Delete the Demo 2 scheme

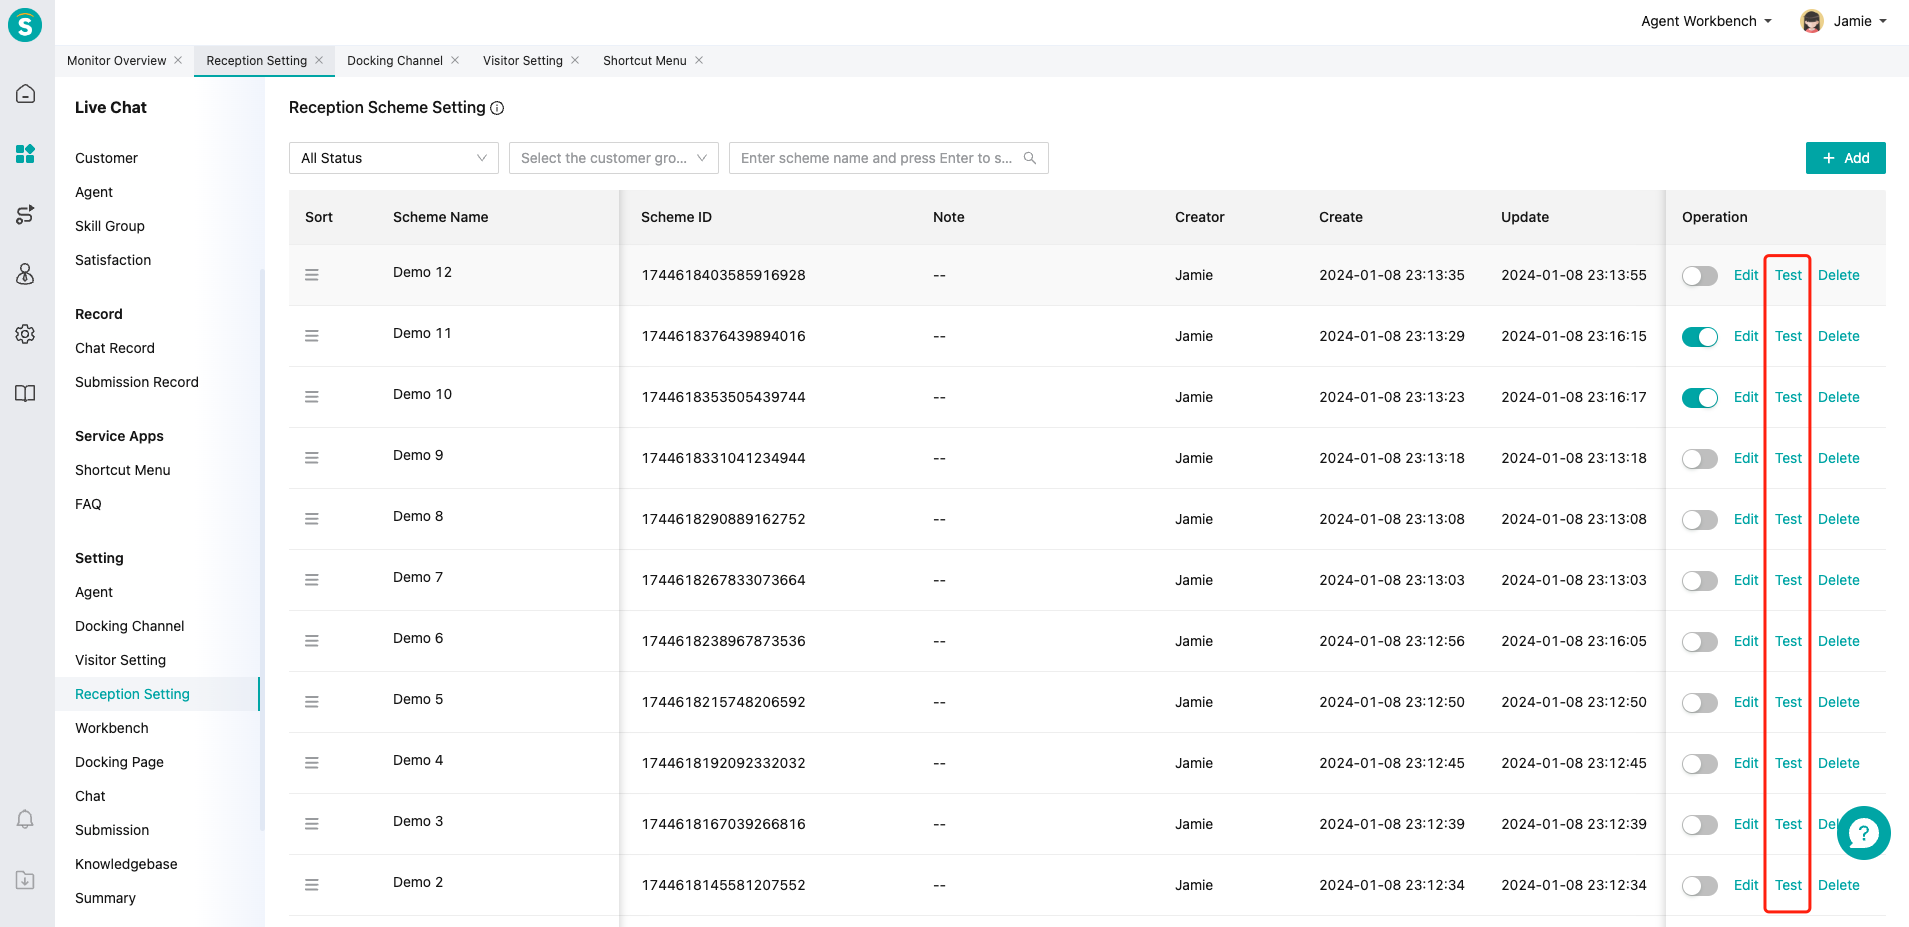(x=1838, y=885)
